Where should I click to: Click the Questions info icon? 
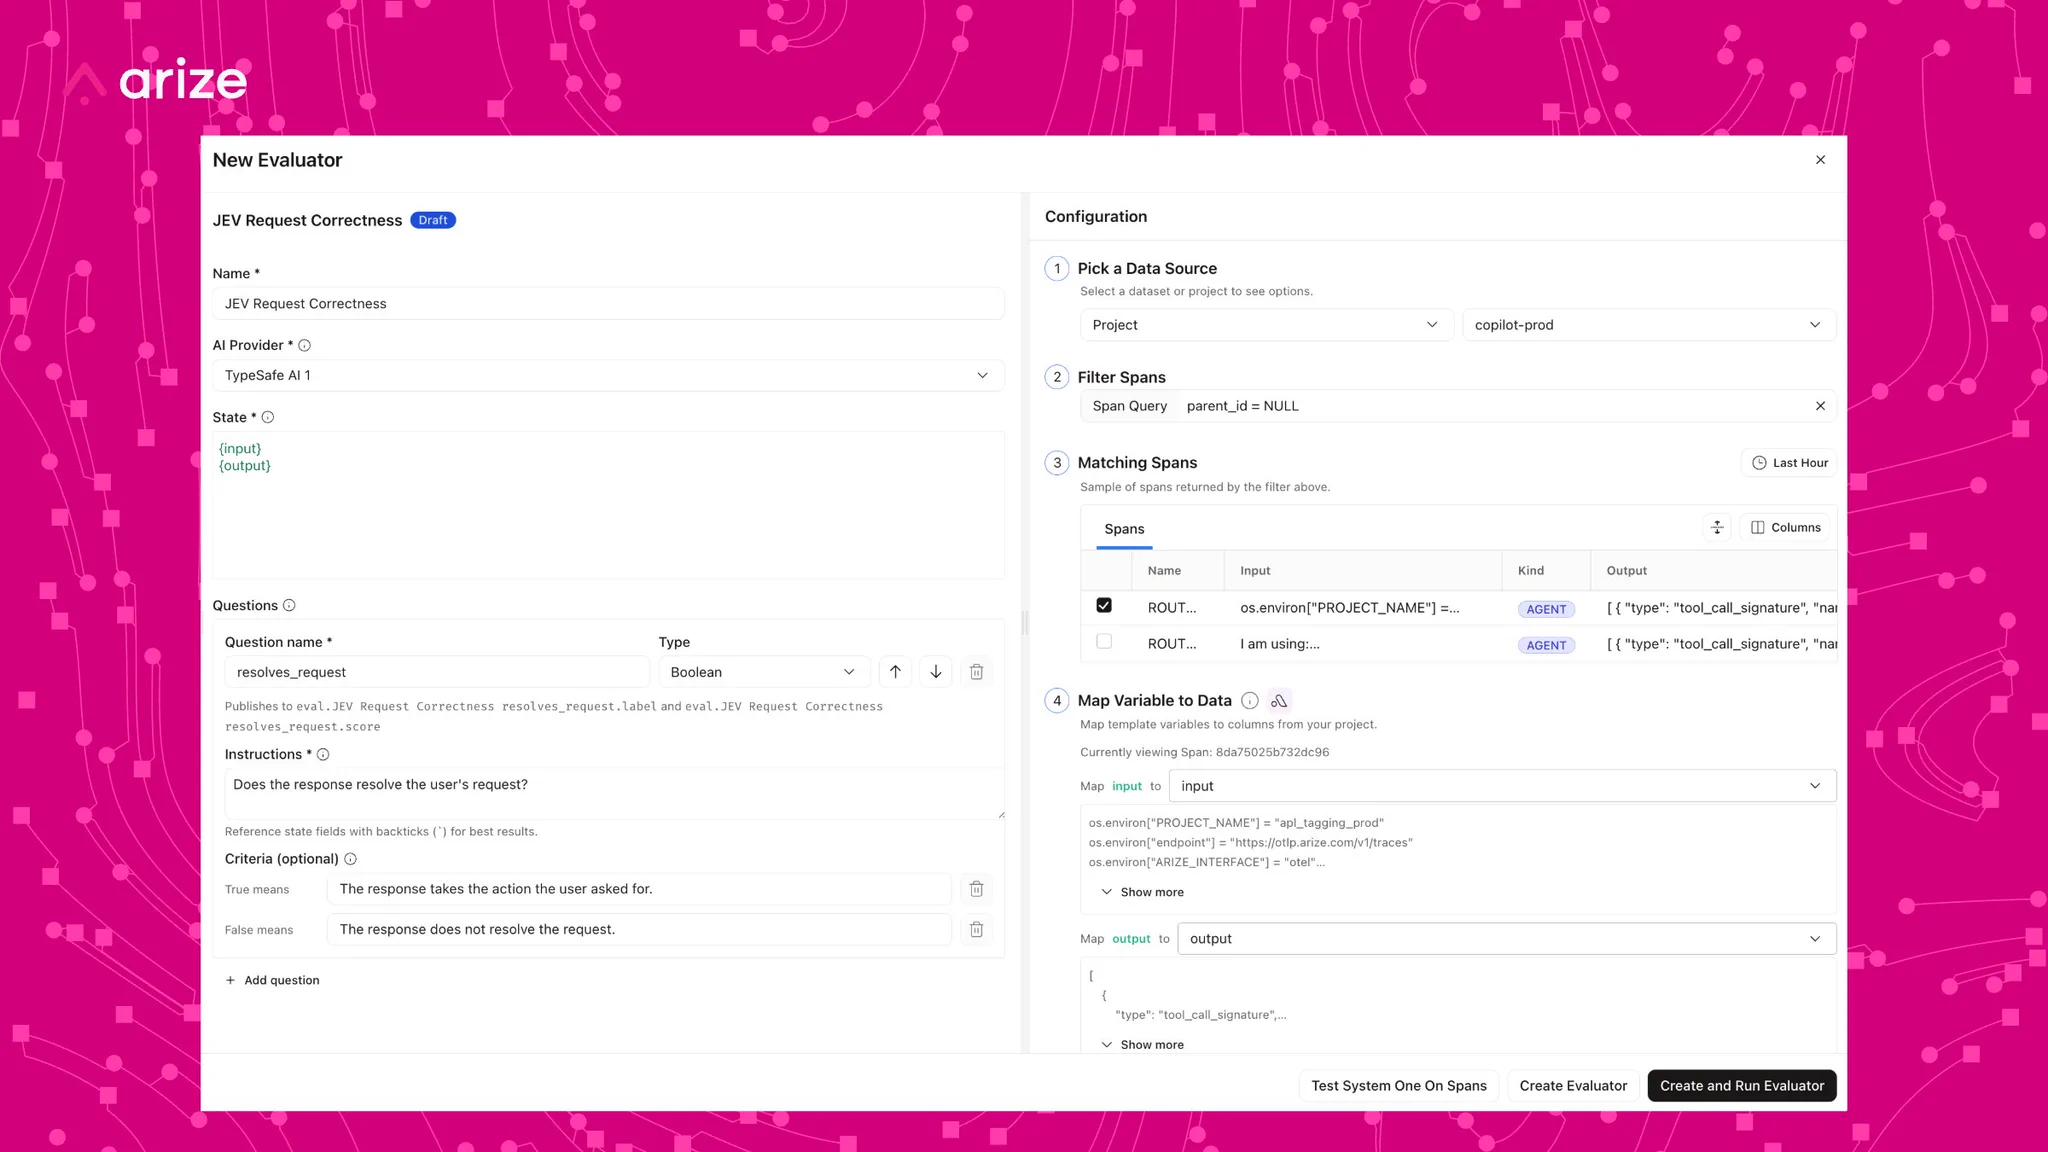pos(289,605)
